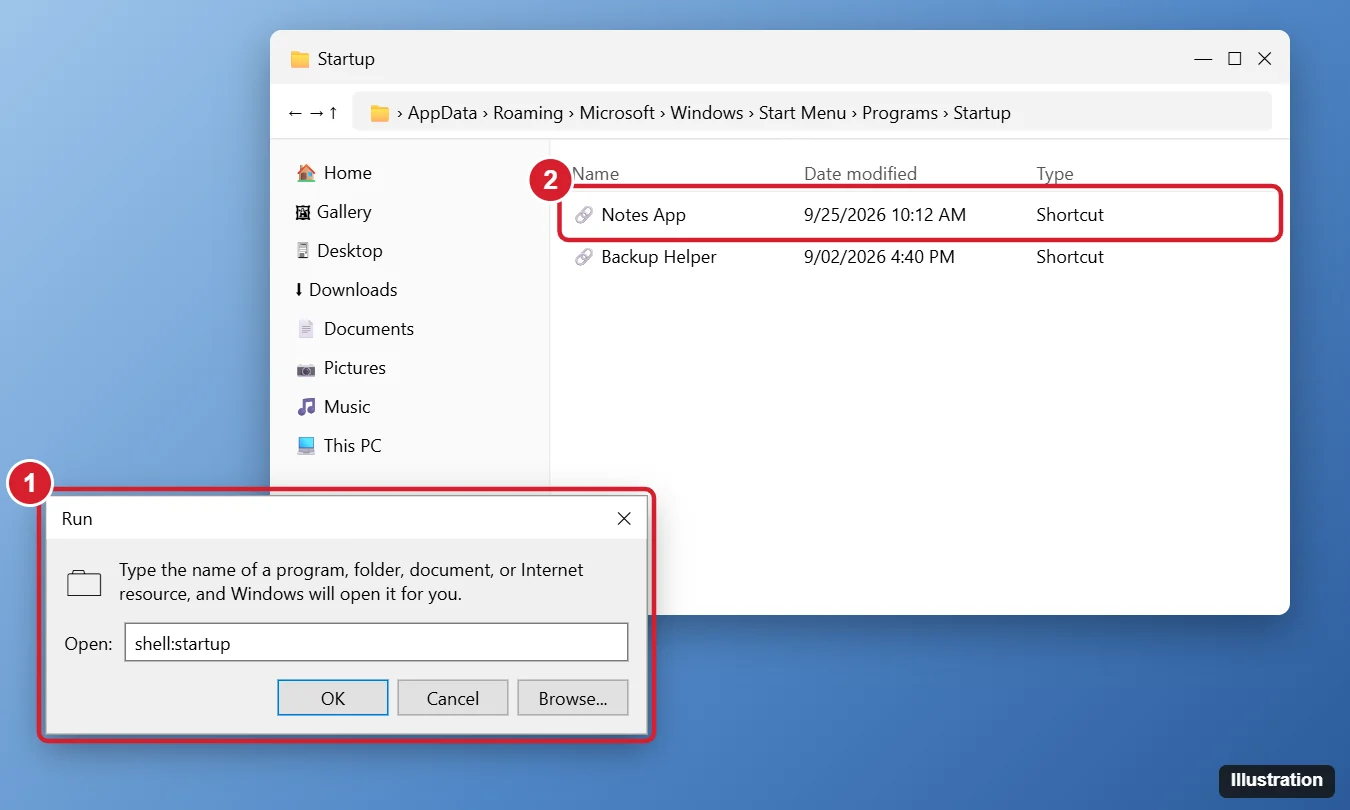Sort by the Date modified column
1350x810 pixels.
tap(861, 174)
